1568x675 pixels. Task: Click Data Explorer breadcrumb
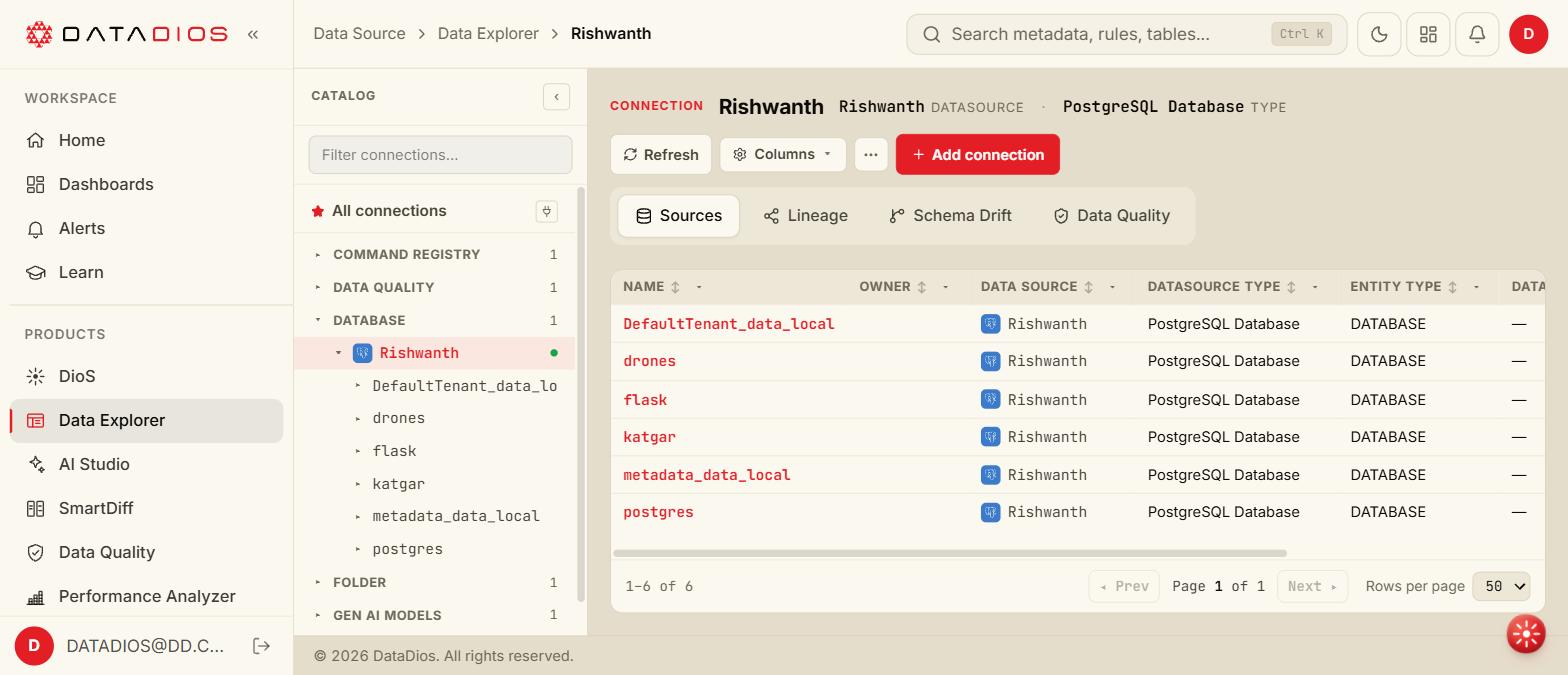(x=488, y=34)
